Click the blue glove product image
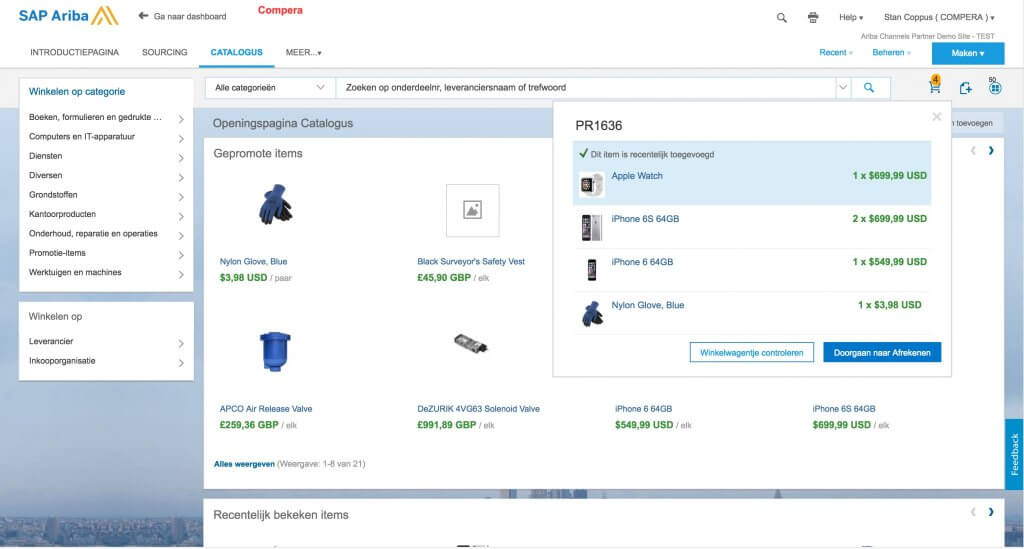1024x549 pixels. click(275, 204)
